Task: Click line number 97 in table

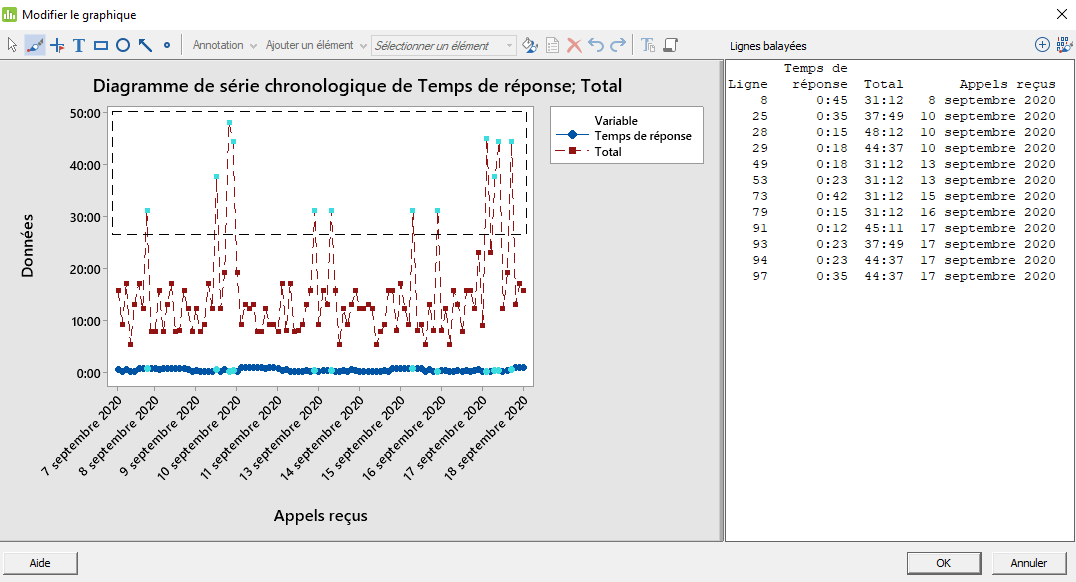Action: (760, 277)
